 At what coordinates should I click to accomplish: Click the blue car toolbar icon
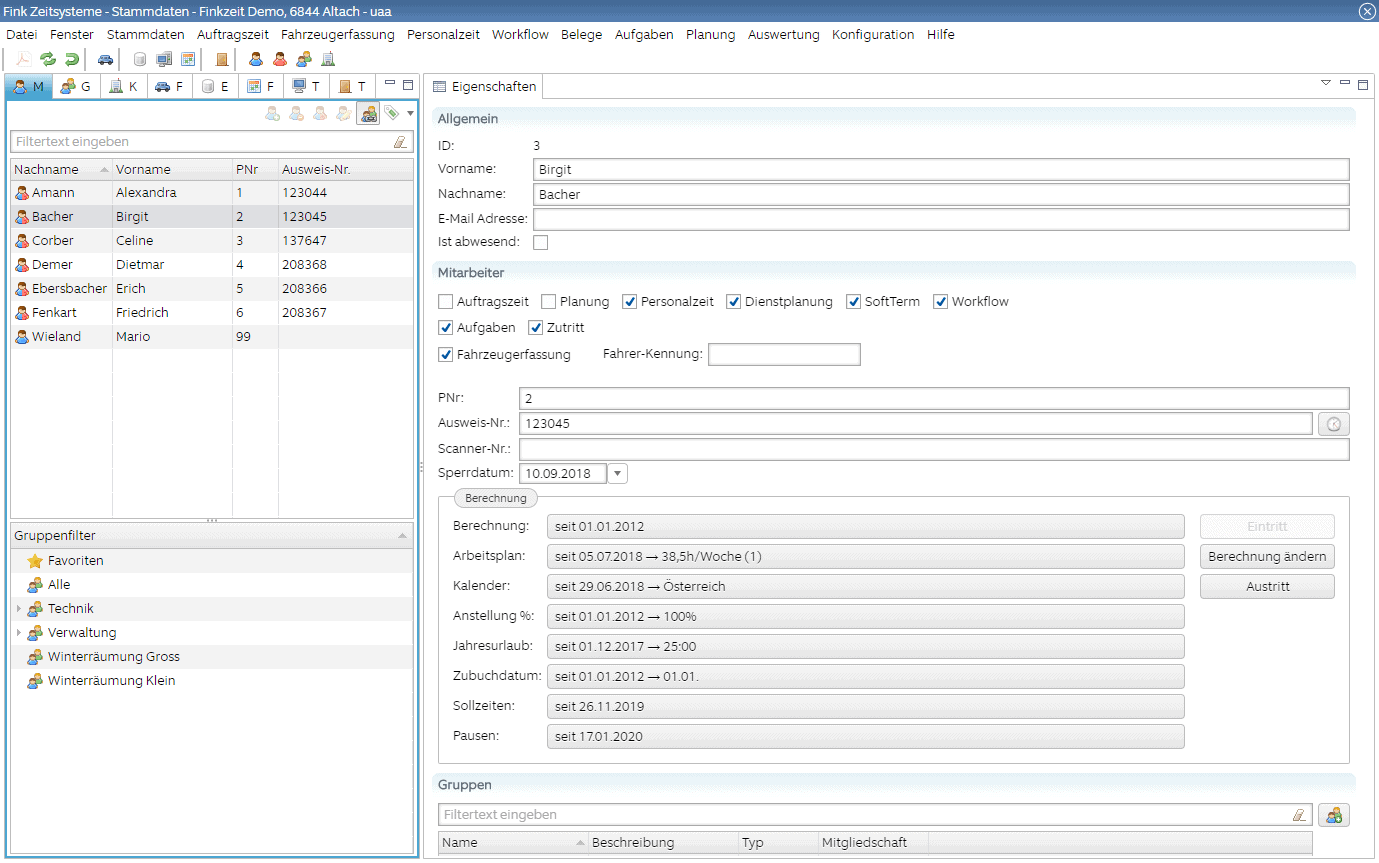(x=105, y=59)
